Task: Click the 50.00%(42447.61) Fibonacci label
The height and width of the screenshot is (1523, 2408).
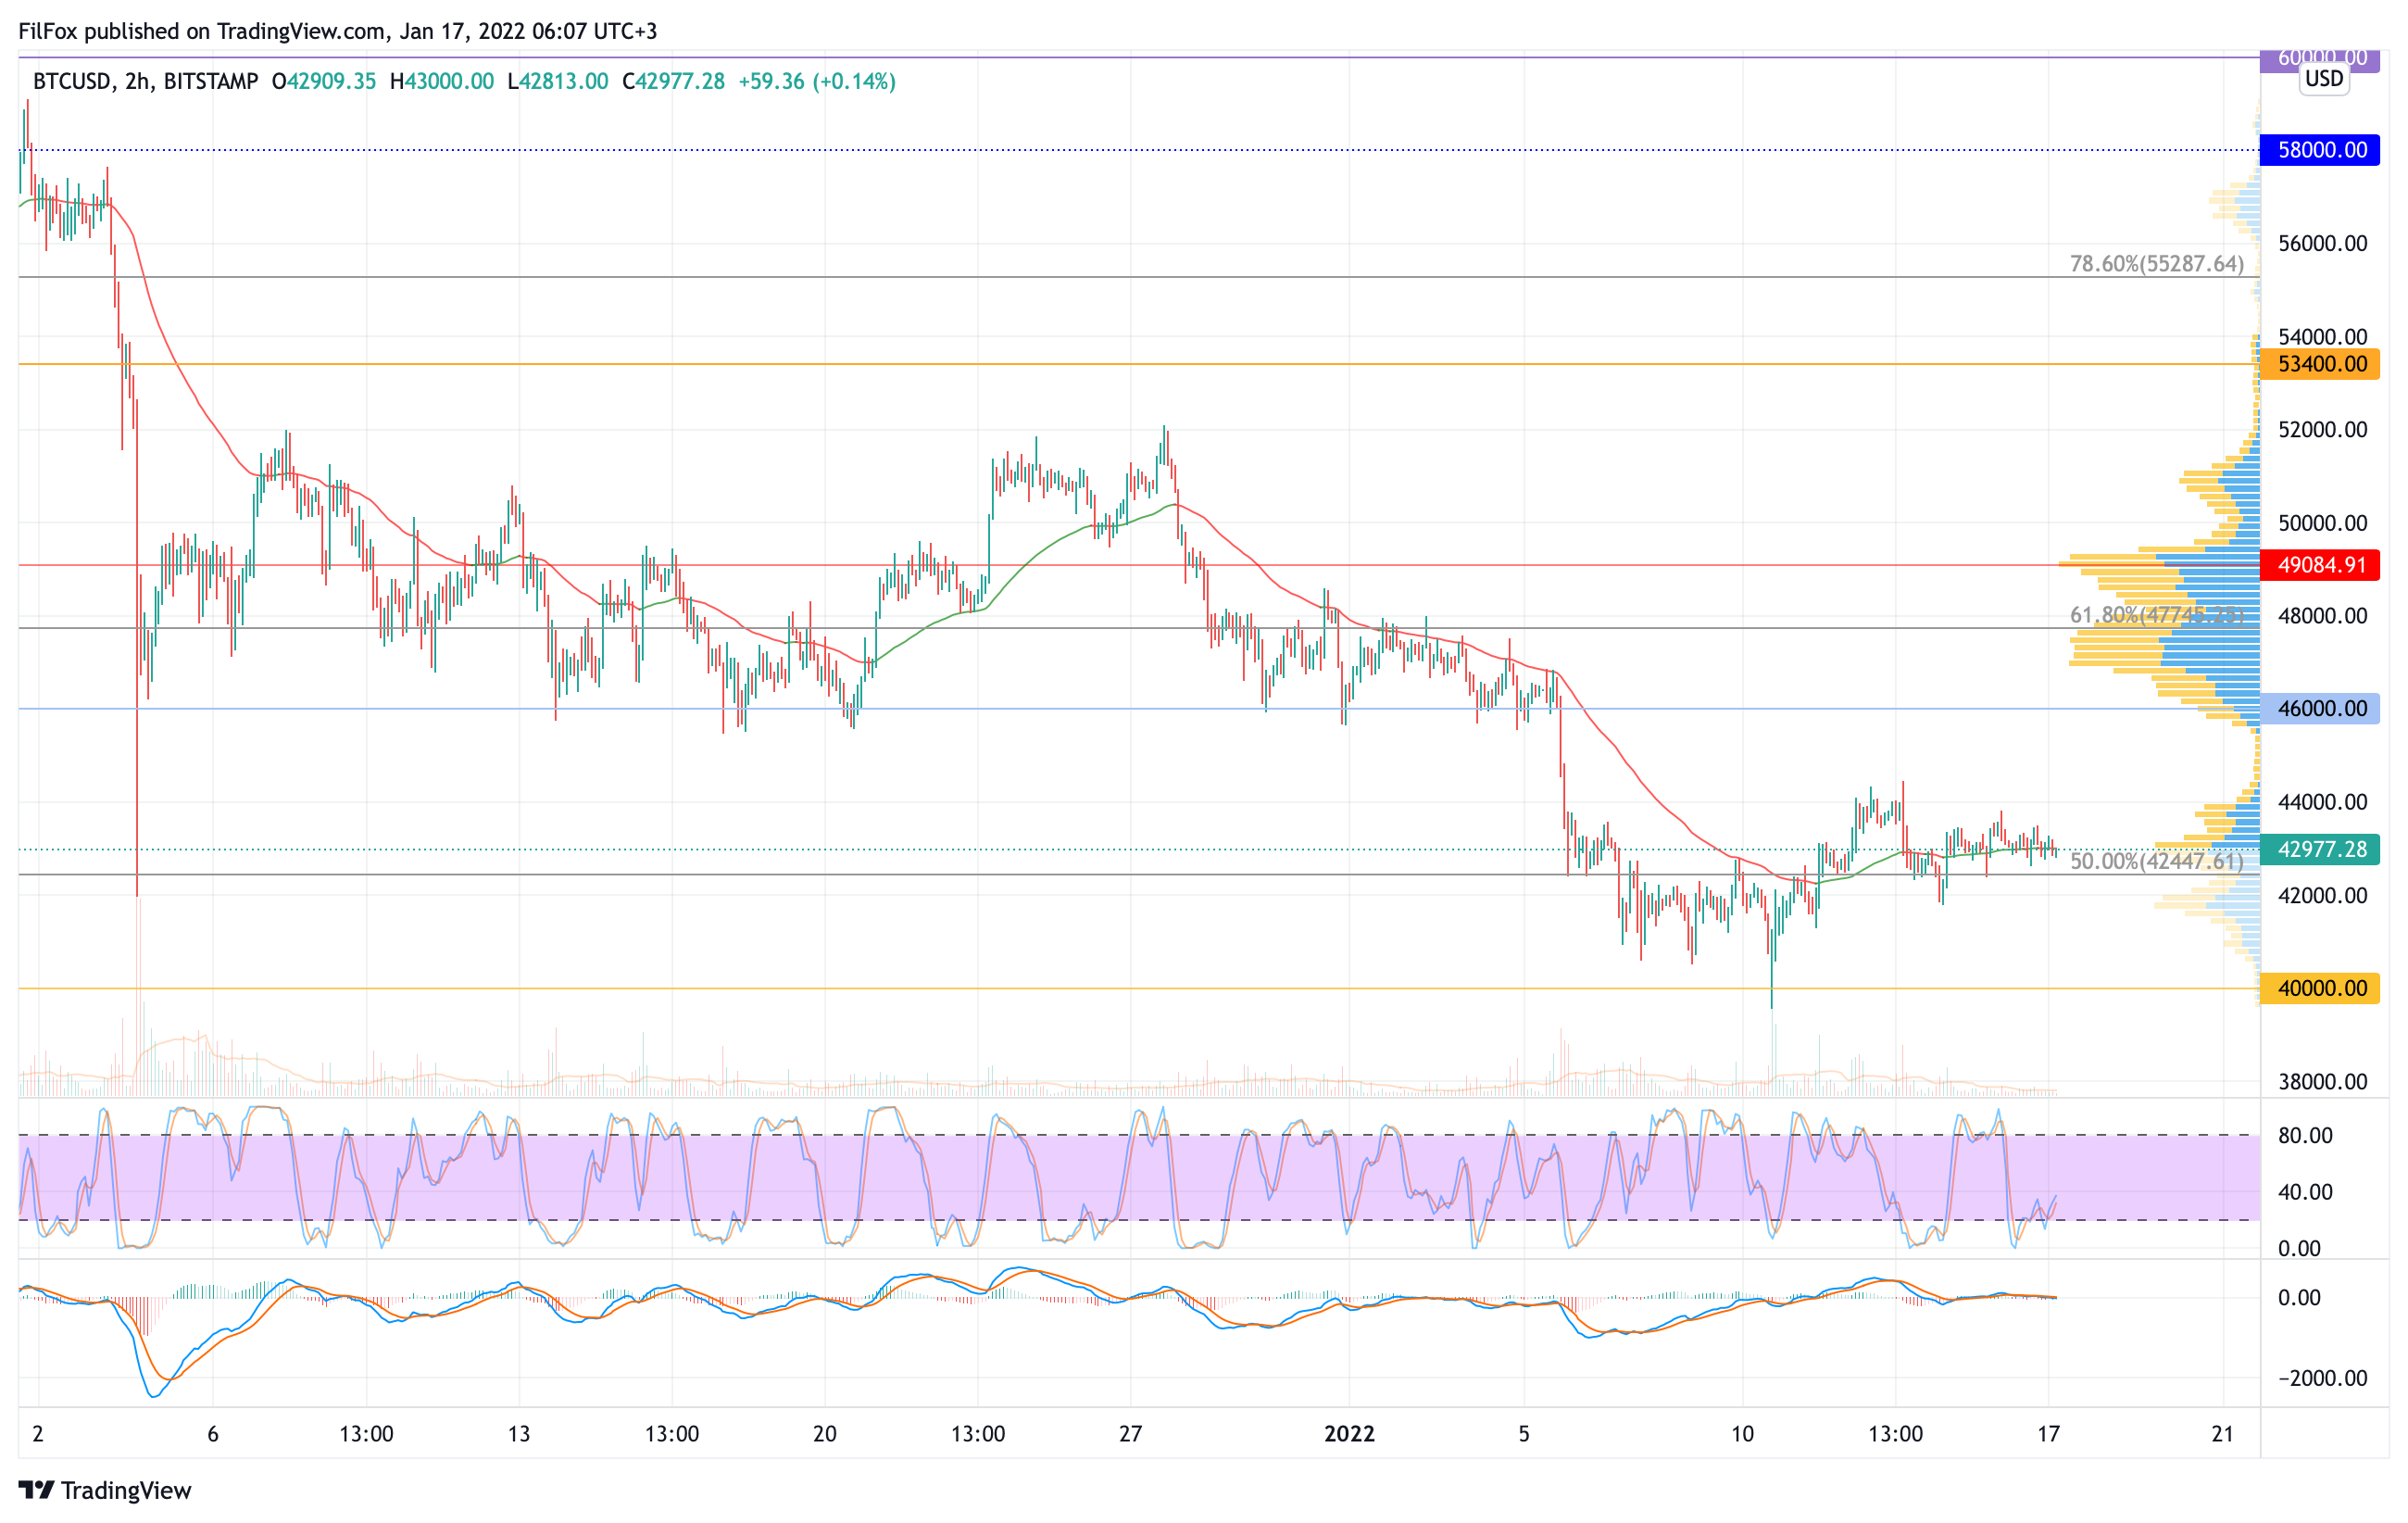Action: point(2156,861)
